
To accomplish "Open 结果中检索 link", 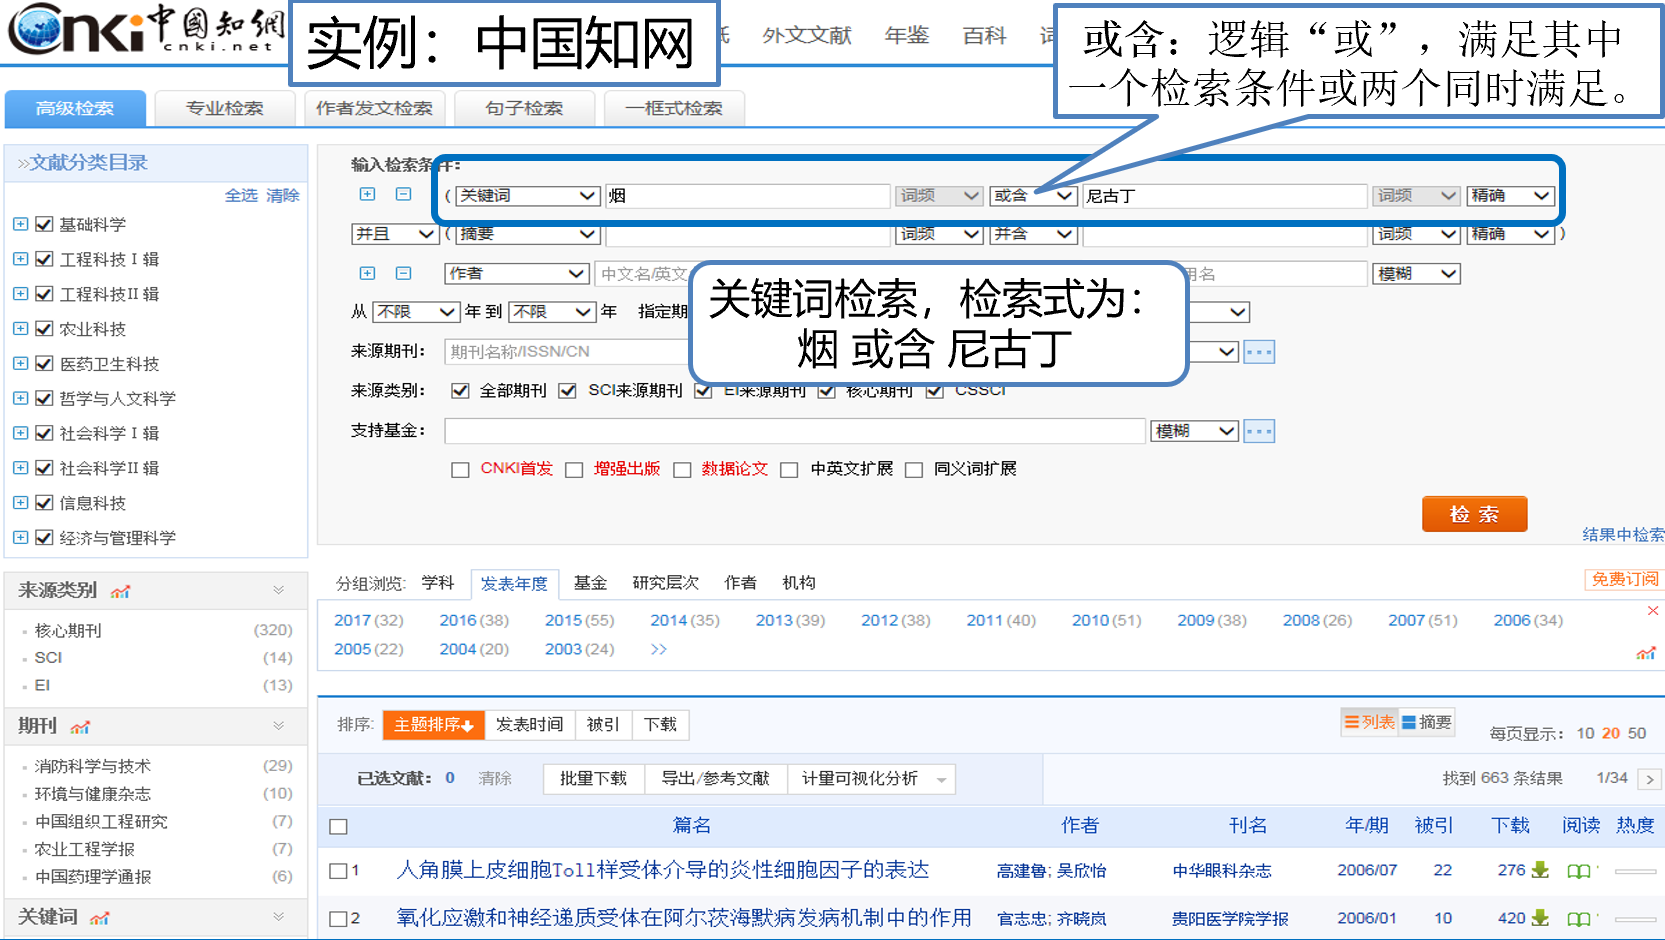I will (x=1623, y=535).
